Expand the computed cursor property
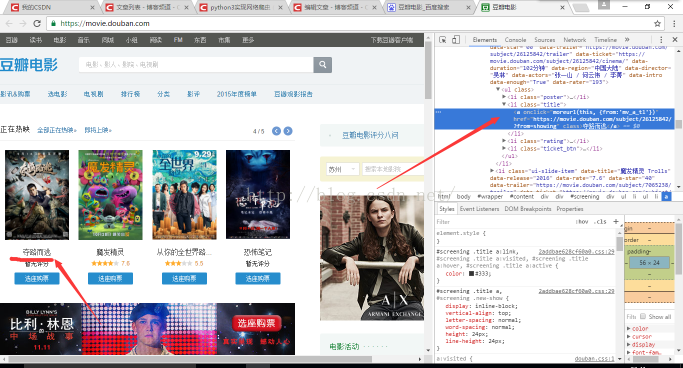Image resolution: width=683 pixels, height=368 pixels. pos(629,336)
